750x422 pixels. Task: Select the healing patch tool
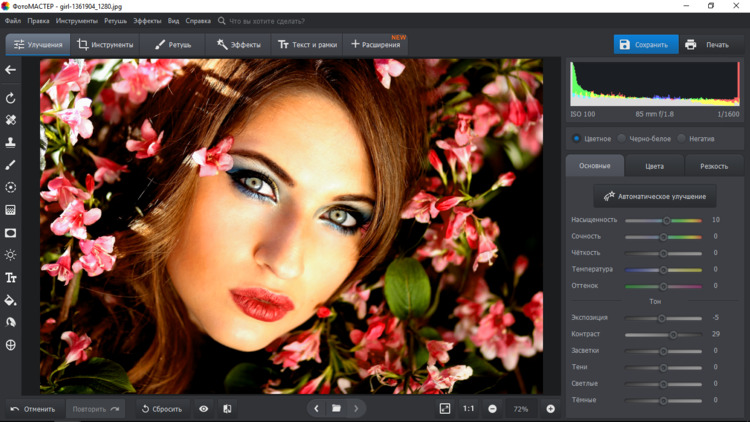(x=11, y=120)
